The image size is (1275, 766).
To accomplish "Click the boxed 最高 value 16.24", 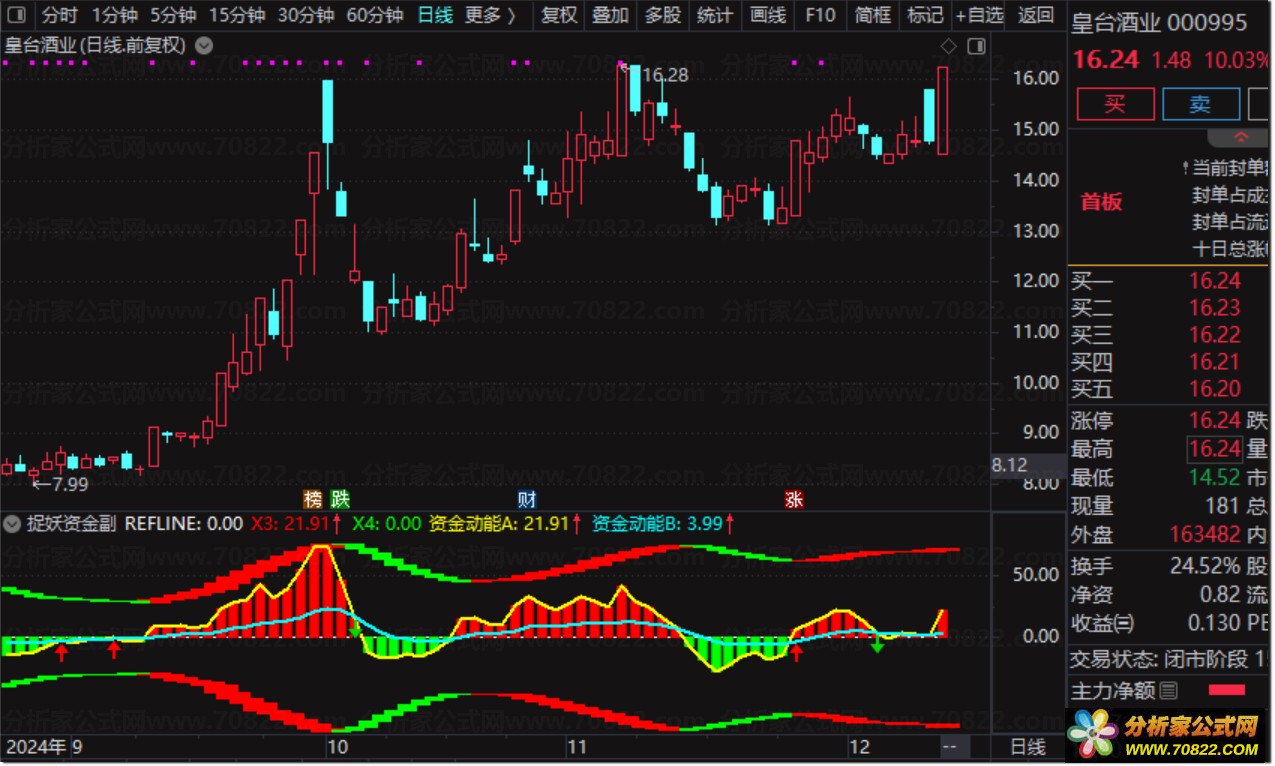I will coord(1214,449).
